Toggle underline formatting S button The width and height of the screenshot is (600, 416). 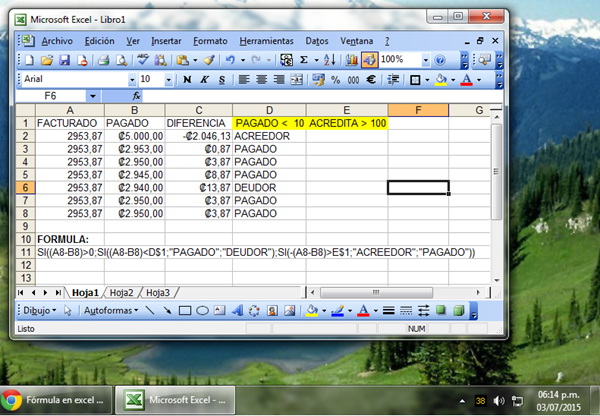(222, 80)
